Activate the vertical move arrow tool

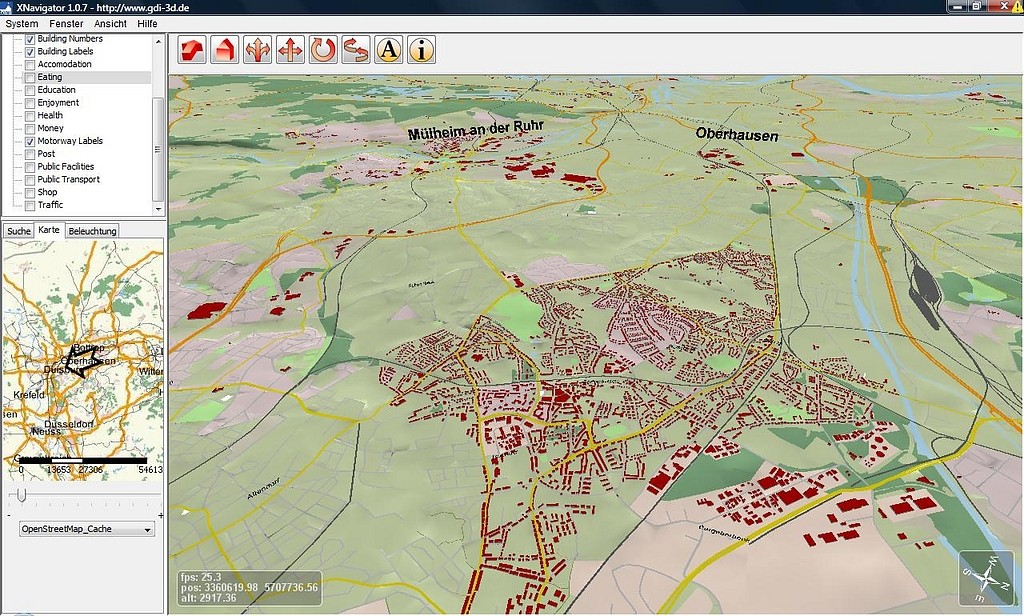coord(289,50)
